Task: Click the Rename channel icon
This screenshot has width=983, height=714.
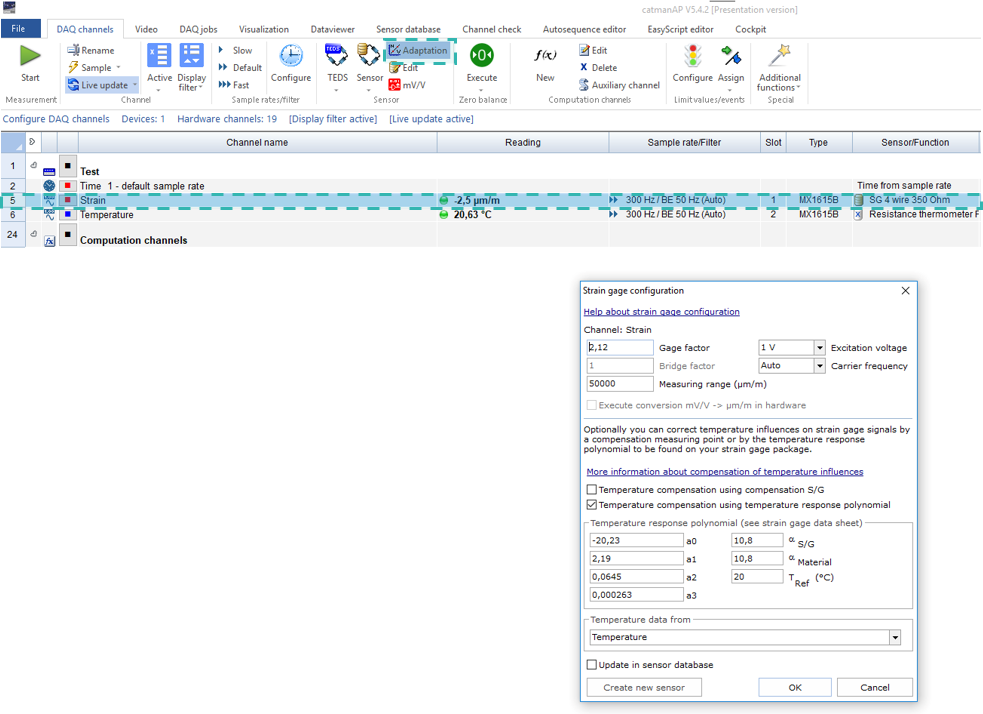Action: (73, 50)
